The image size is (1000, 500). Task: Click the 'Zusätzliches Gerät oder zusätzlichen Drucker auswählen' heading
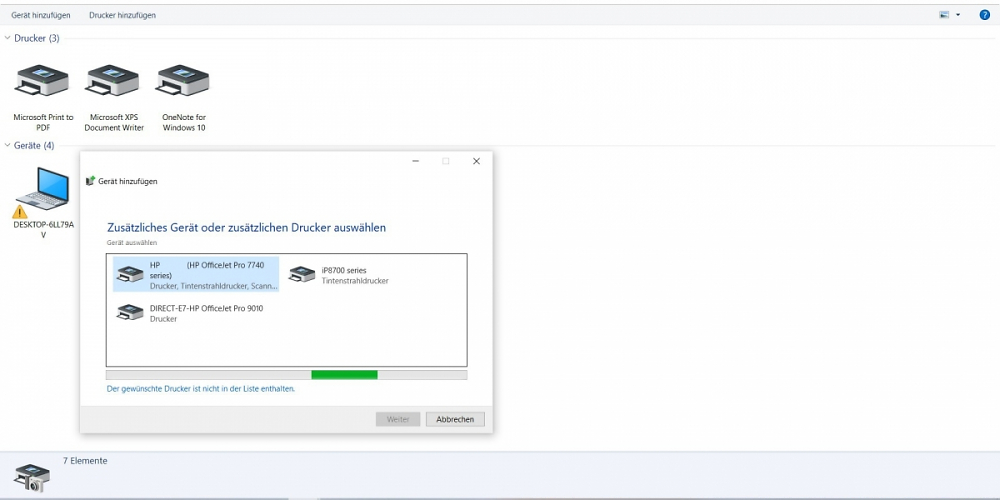[246, 228]
